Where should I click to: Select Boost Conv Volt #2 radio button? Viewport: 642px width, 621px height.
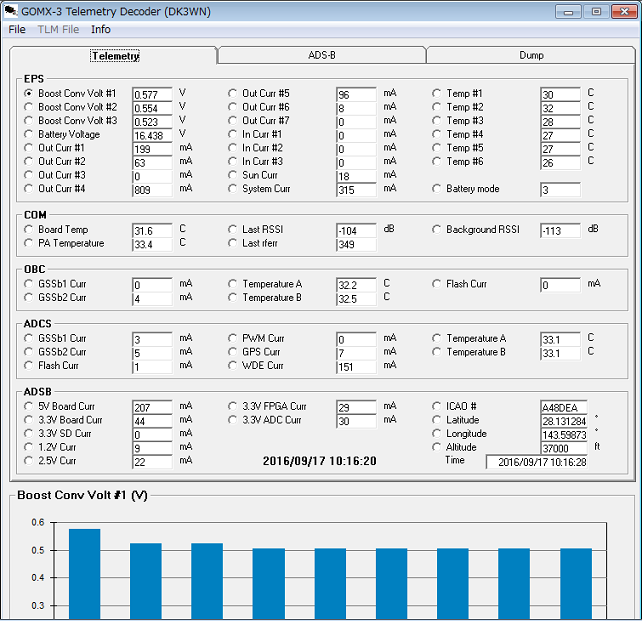[x=28, y=107]
